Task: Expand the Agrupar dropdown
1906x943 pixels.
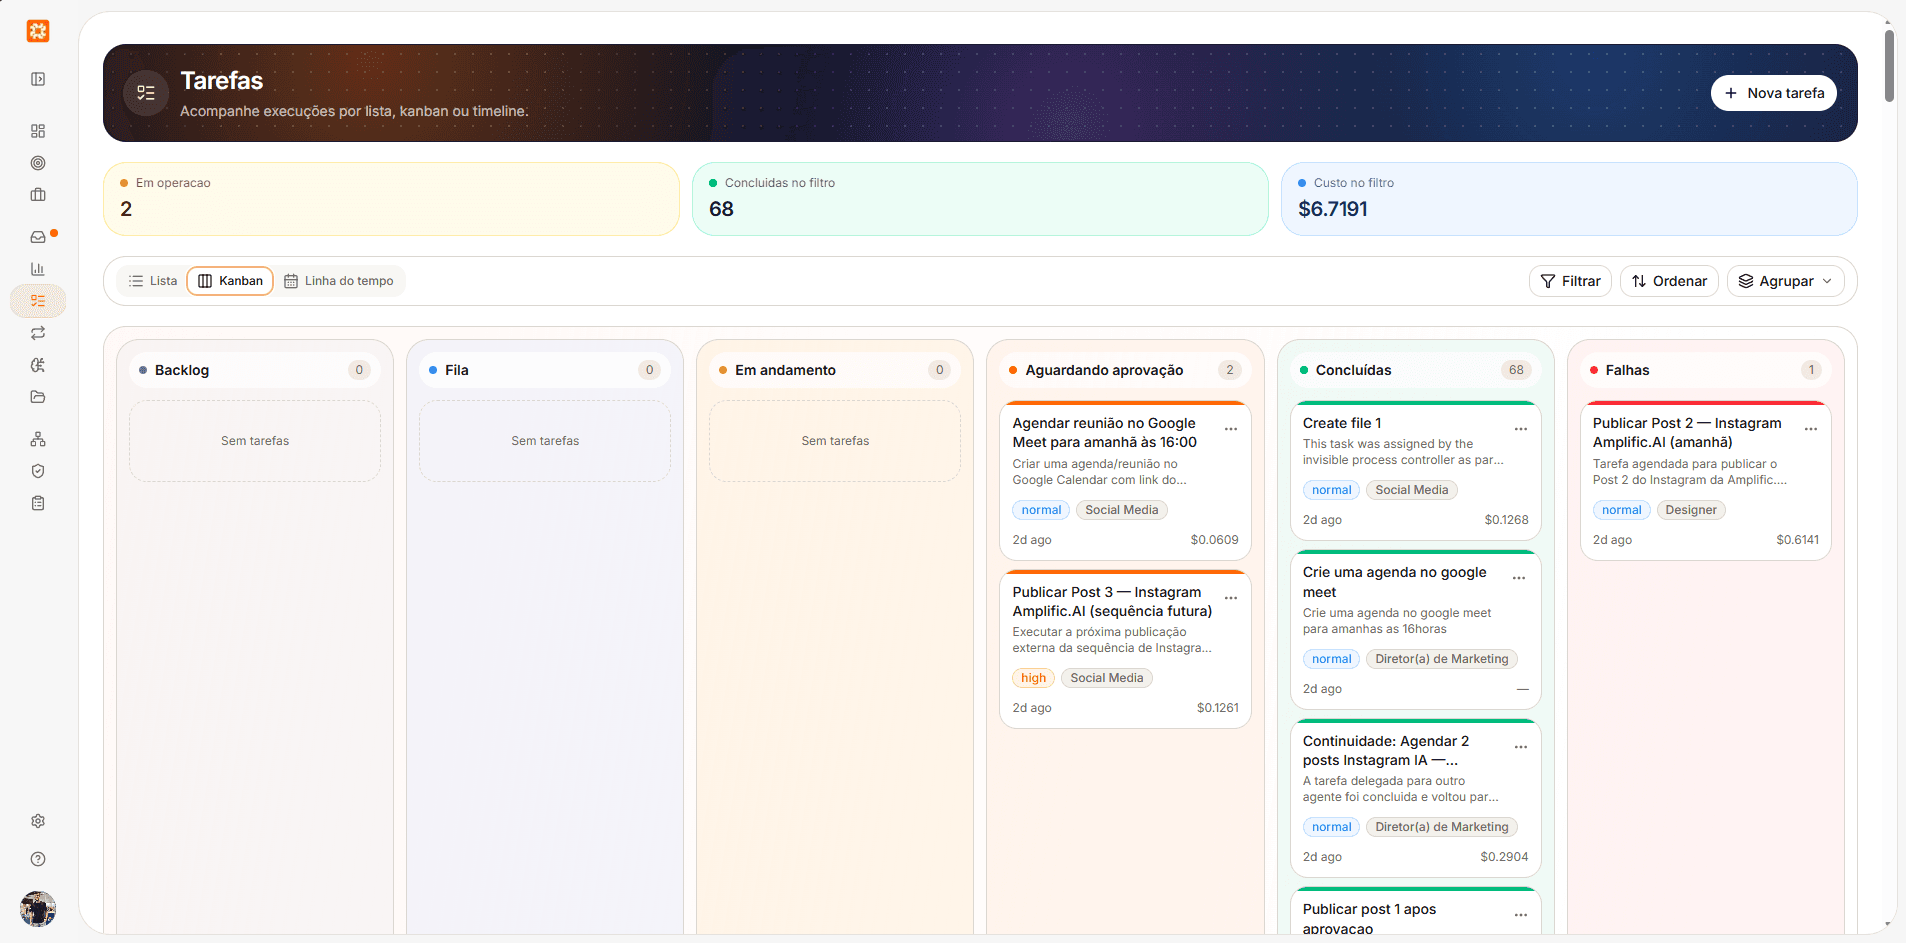Action: pos(1785,281)
